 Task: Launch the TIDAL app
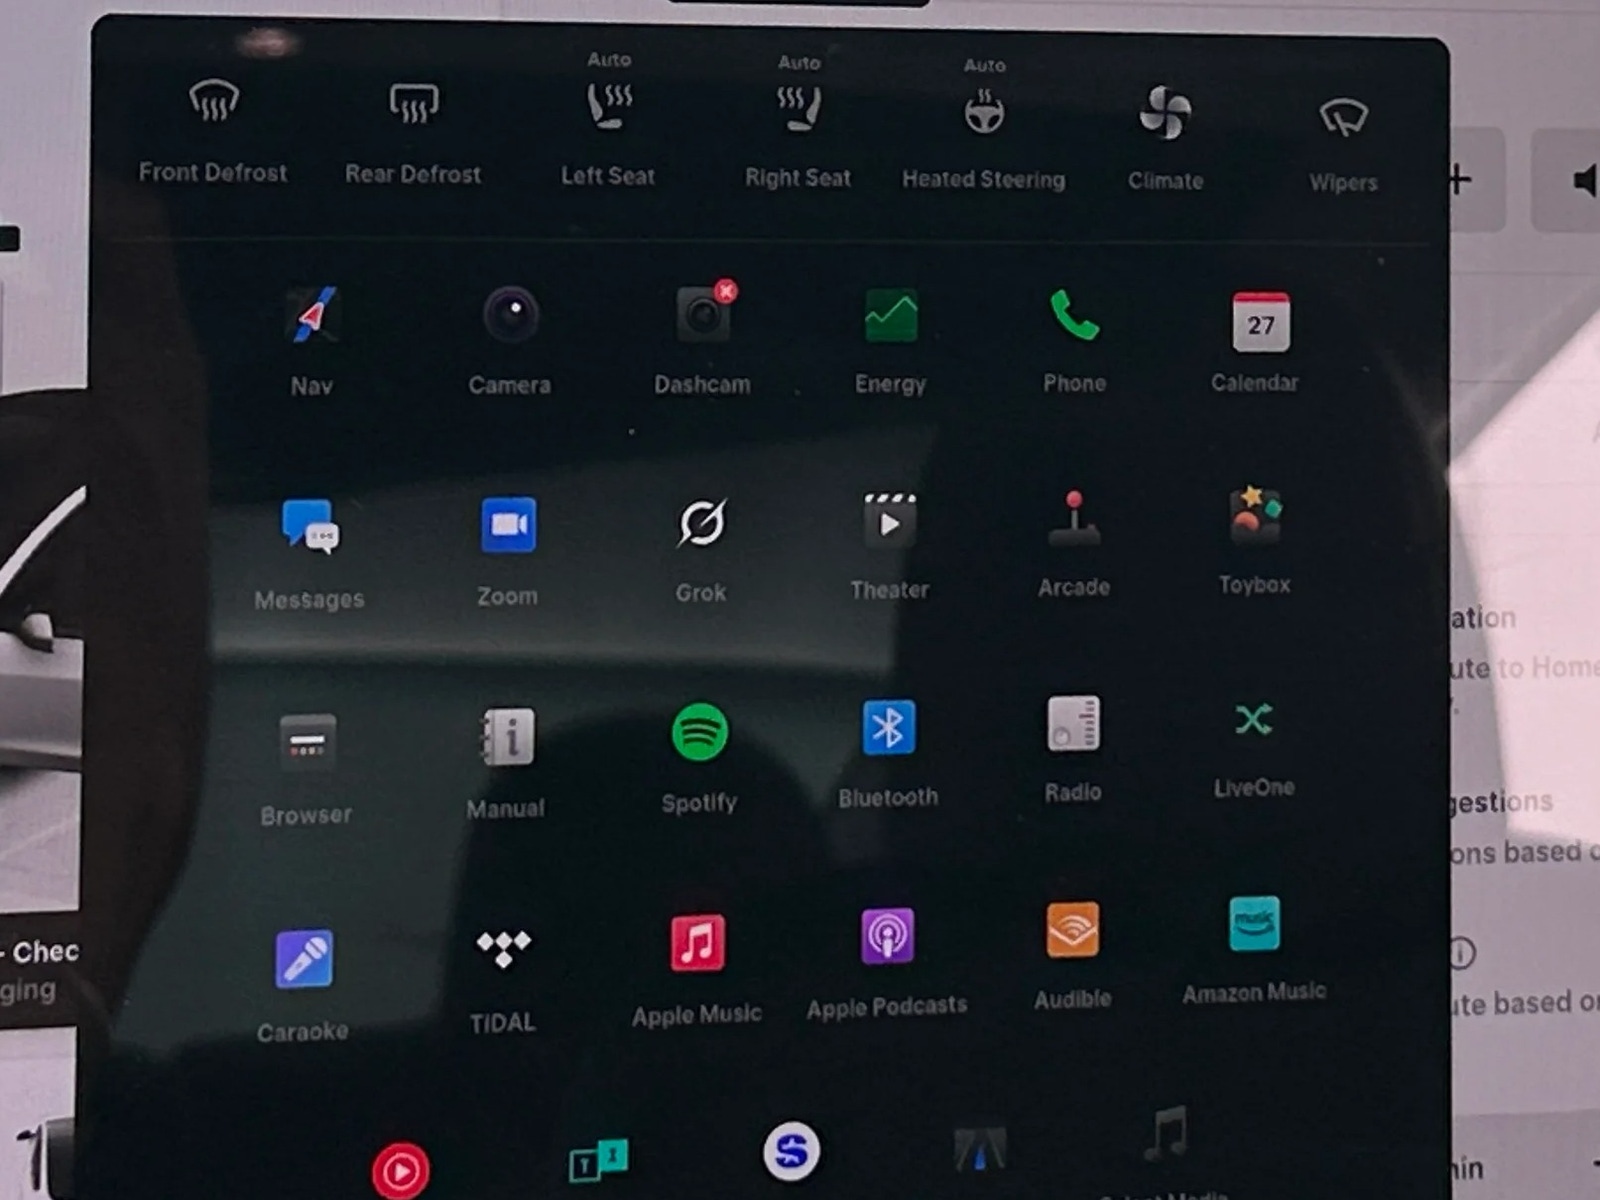503,949
